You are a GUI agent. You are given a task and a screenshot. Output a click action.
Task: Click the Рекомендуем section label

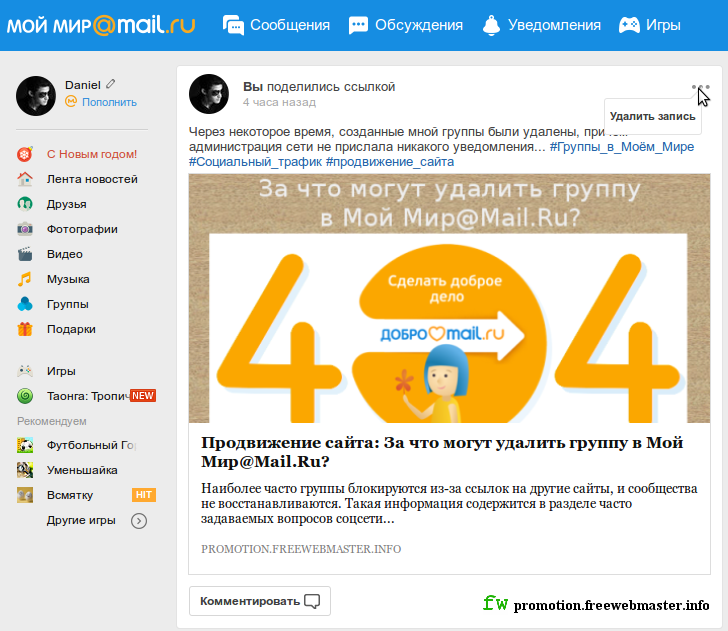pyautogui.click(x=52, y=421)
